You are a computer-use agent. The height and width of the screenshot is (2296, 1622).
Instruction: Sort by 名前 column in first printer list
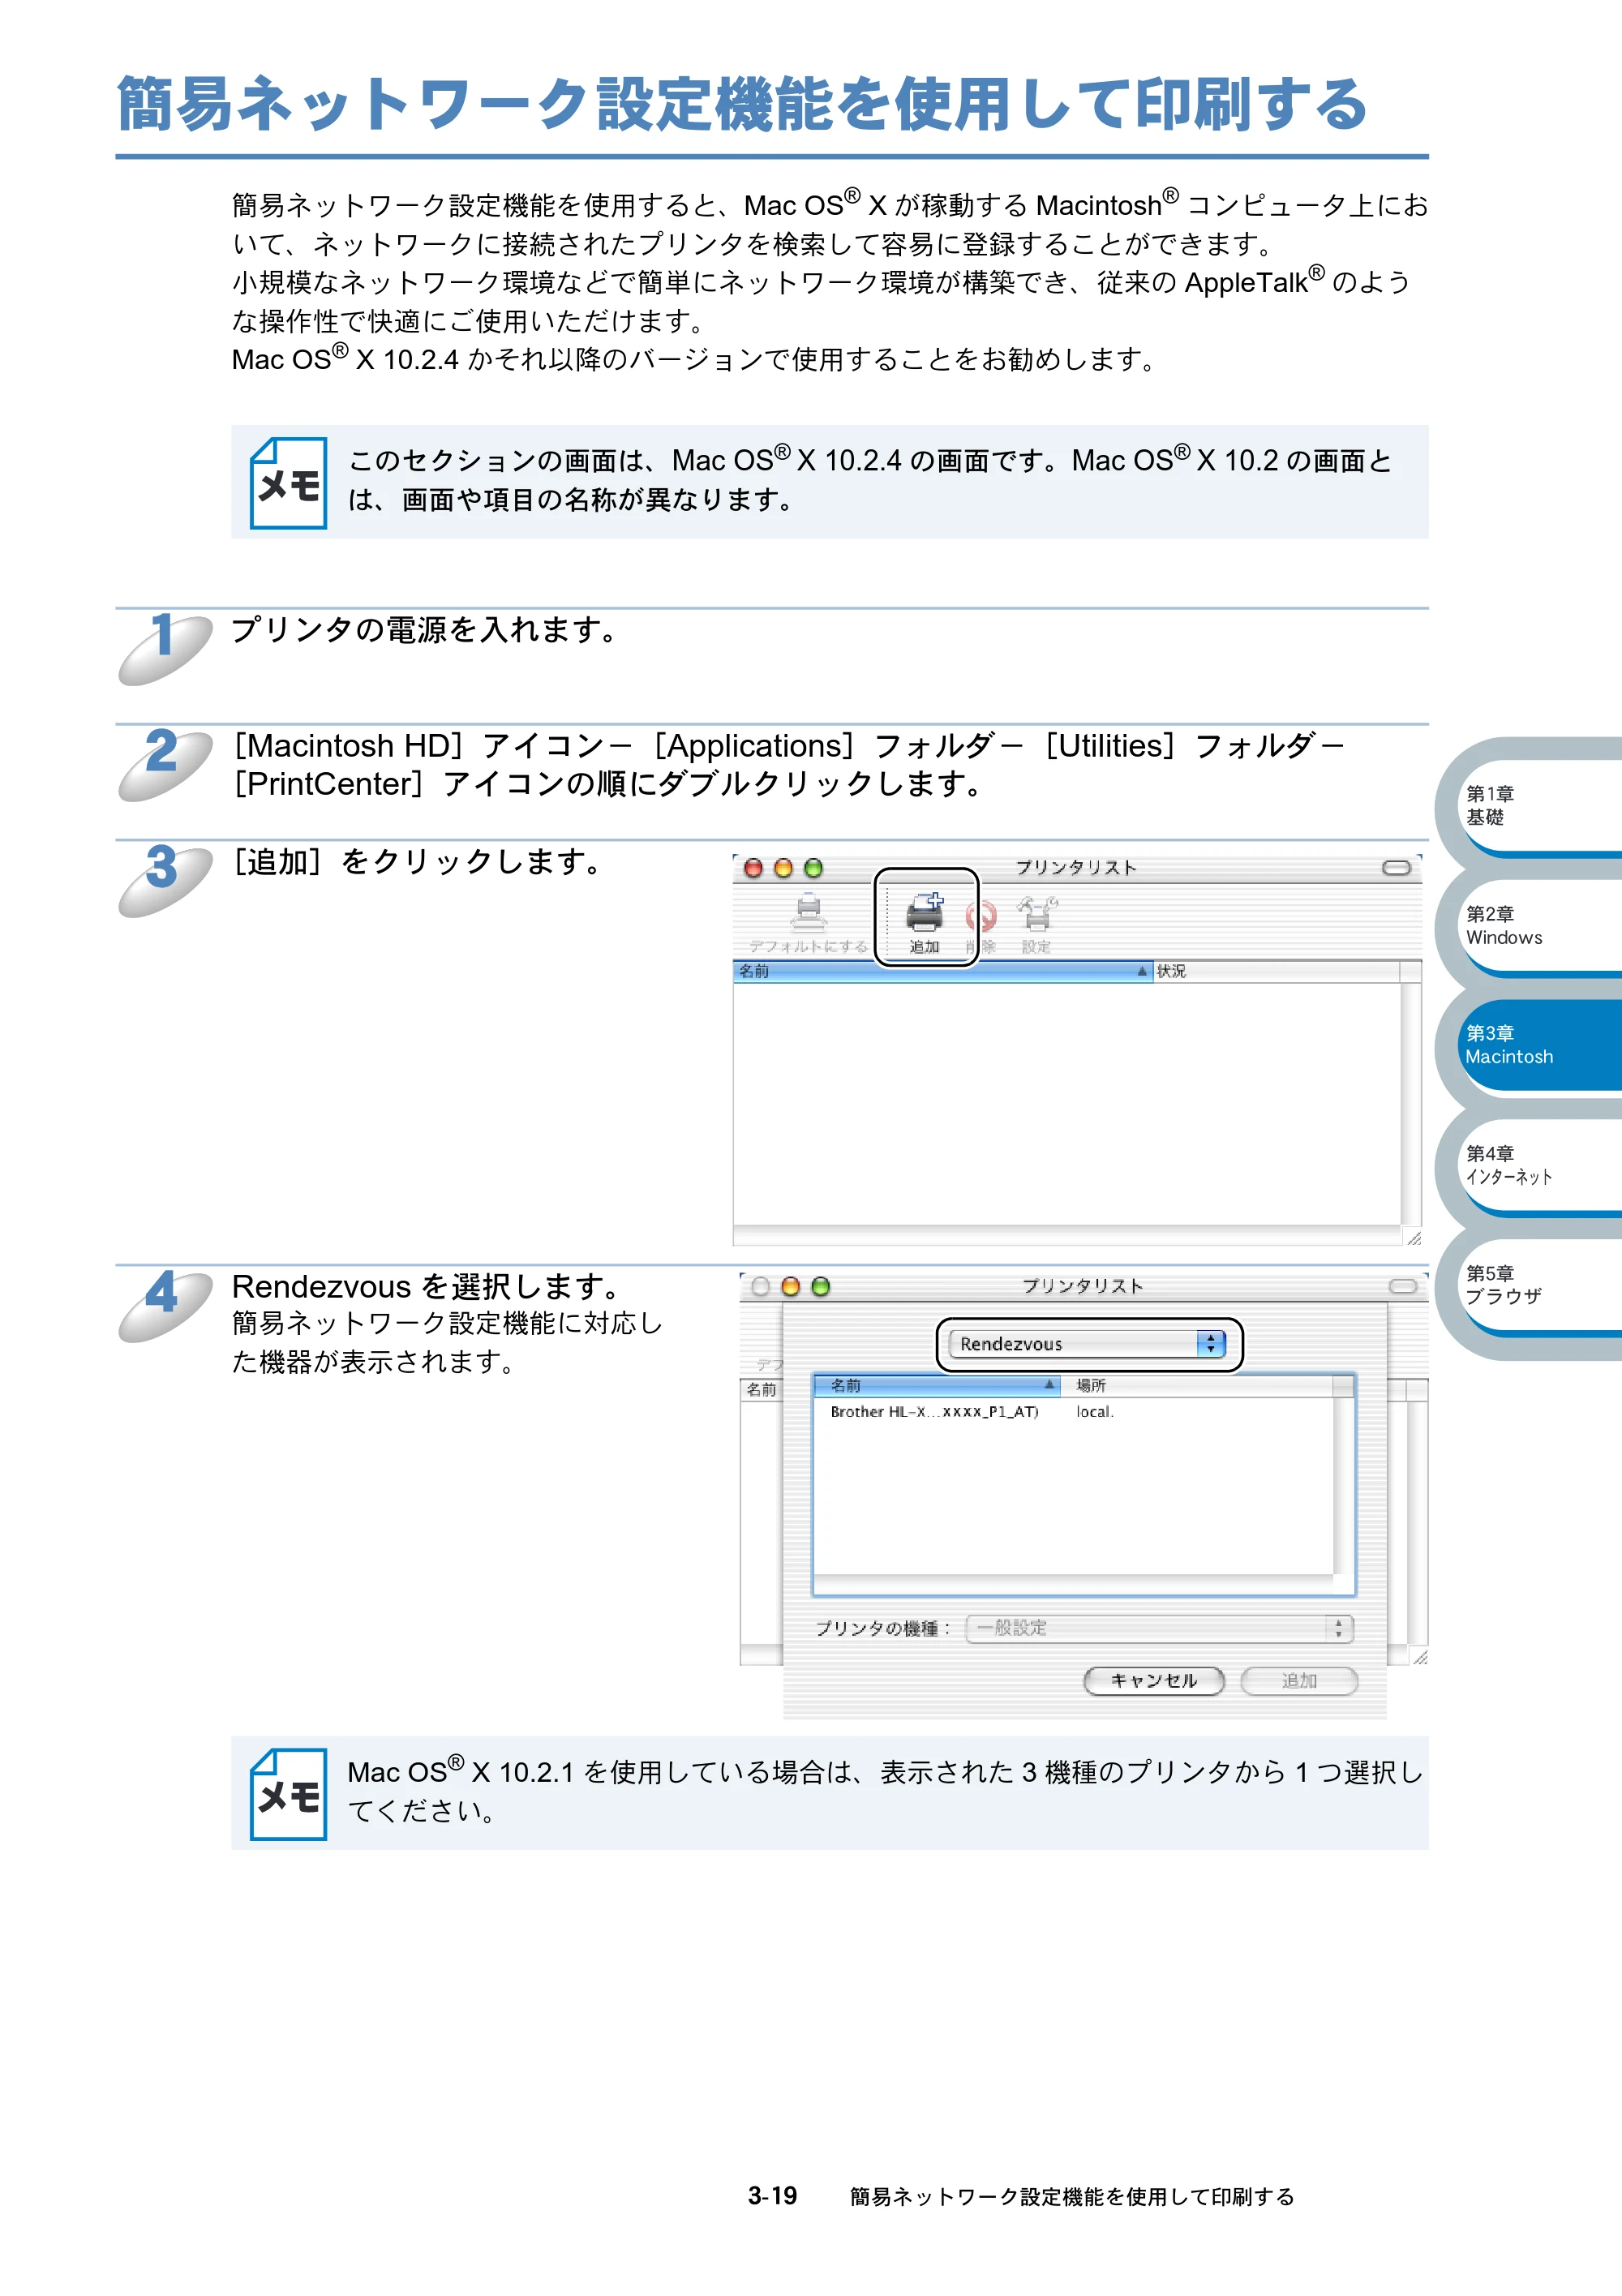[x=943, y=971]
